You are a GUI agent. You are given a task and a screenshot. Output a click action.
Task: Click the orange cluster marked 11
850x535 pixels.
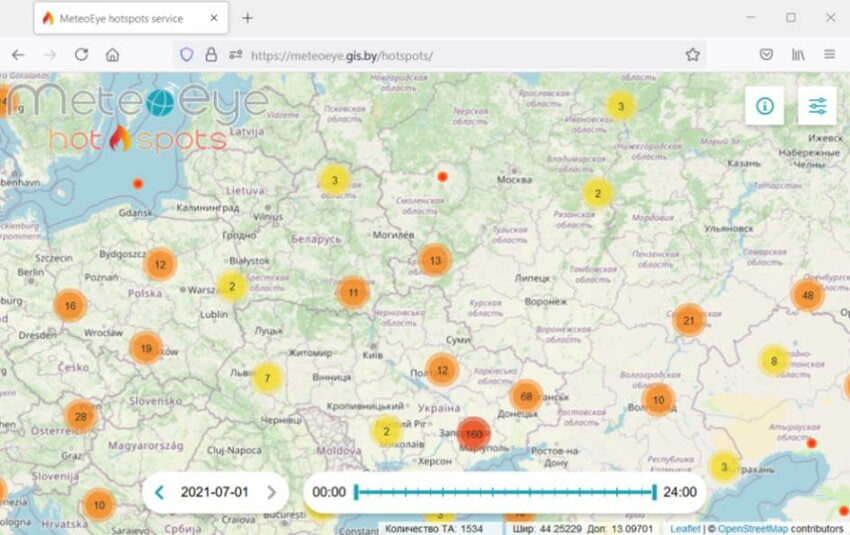coord(353,293)
